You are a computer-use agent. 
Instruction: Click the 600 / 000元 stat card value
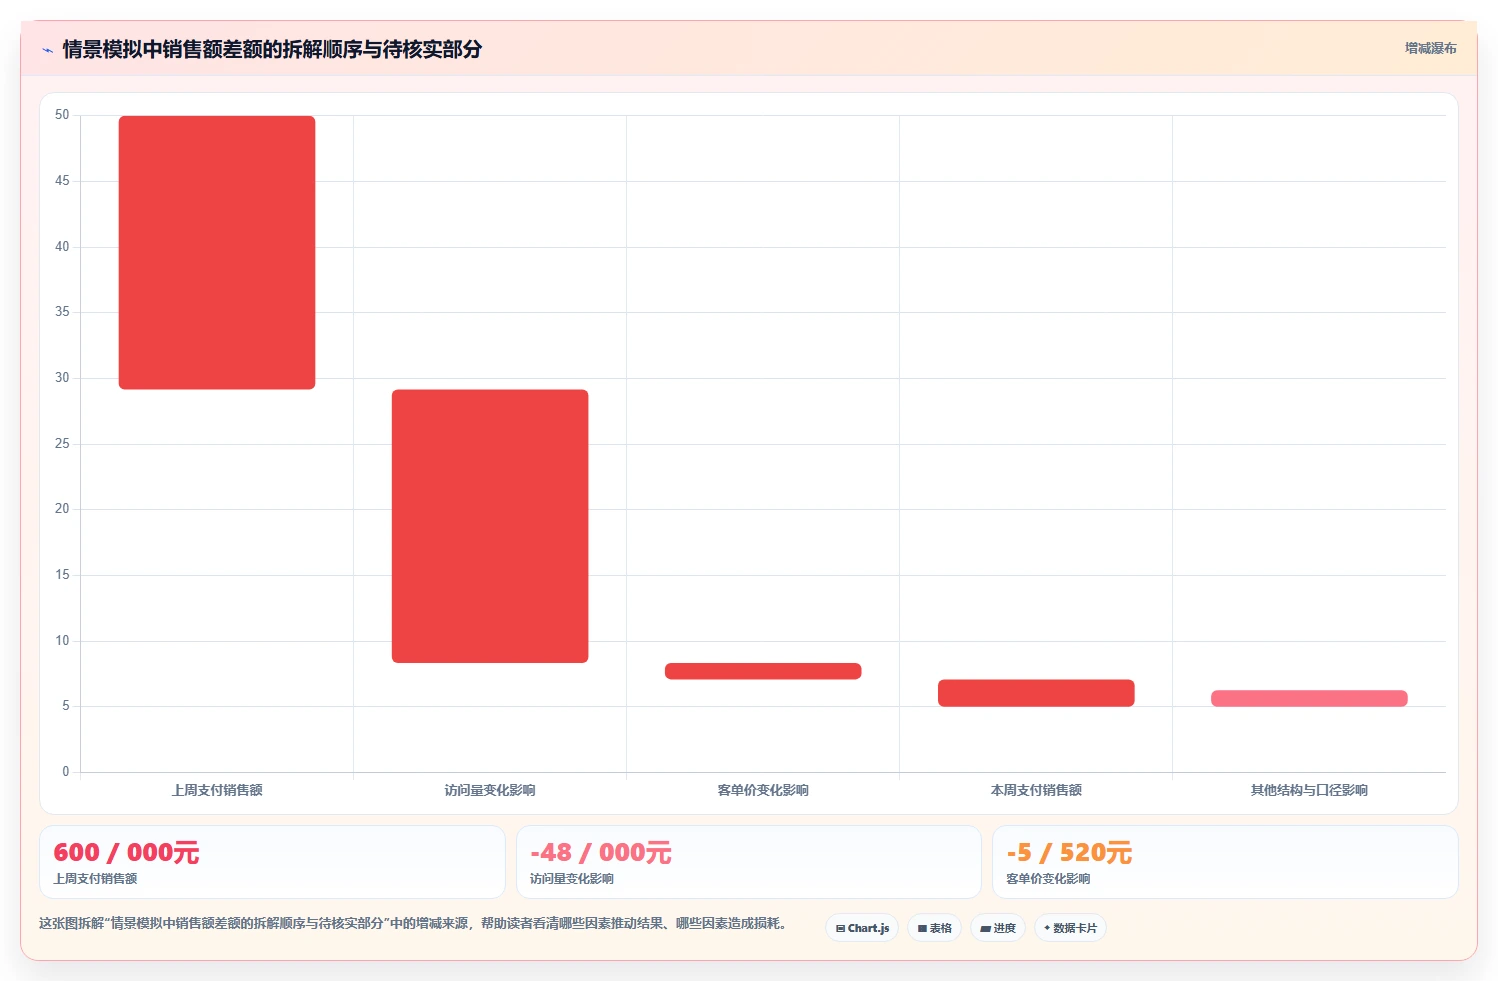pyautogui.click(x=126, y=852)
